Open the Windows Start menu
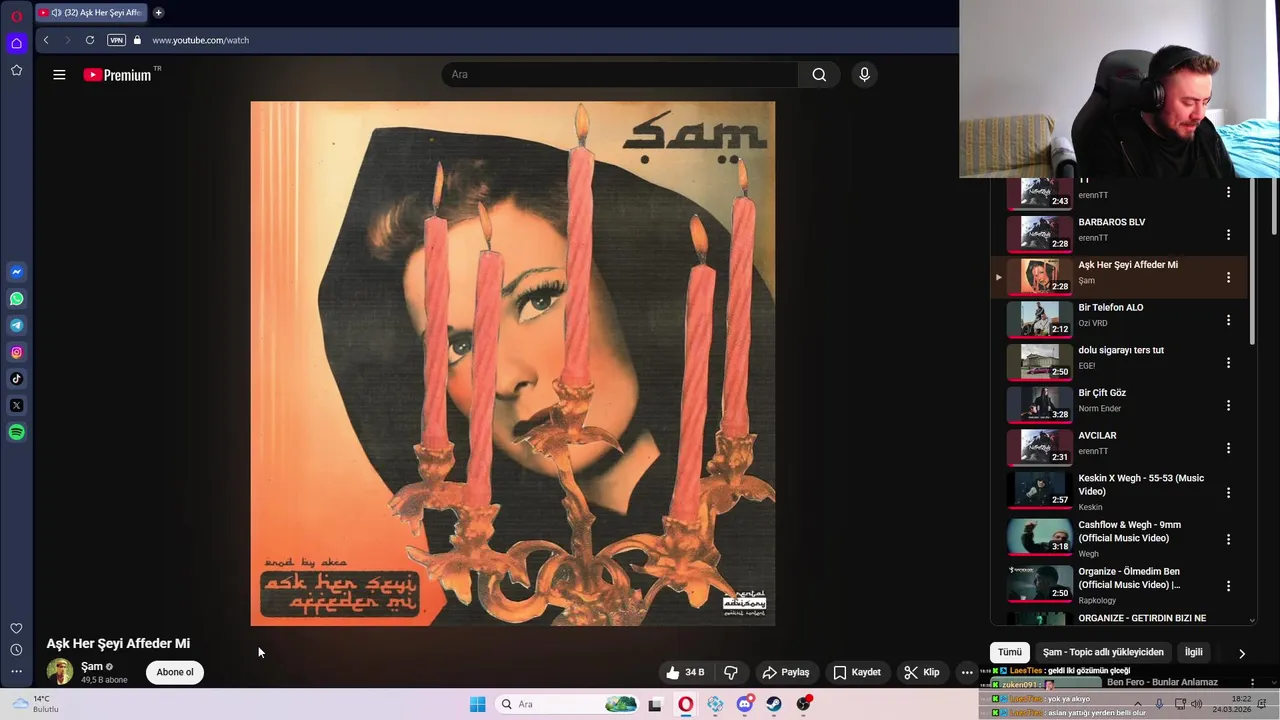1280x720 pixels. [478, 704]
